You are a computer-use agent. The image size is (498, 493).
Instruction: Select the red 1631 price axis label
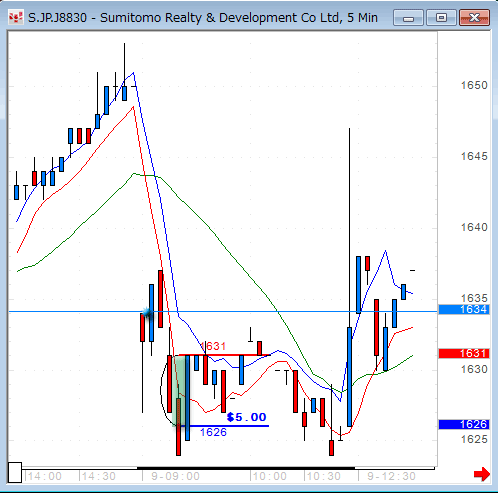tap(464, 353)
